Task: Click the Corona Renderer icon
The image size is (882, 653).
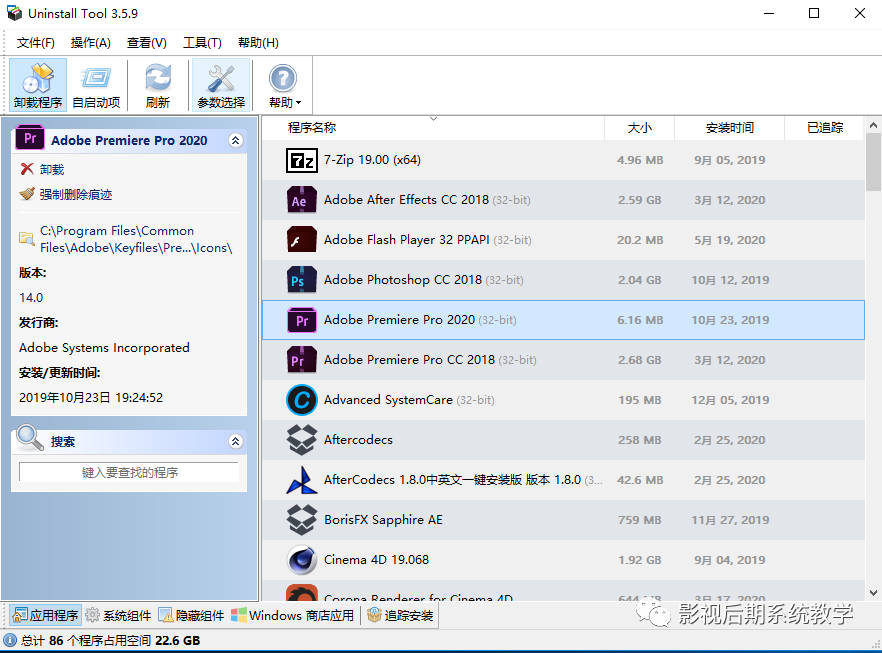Action: (x=302, y=593)
